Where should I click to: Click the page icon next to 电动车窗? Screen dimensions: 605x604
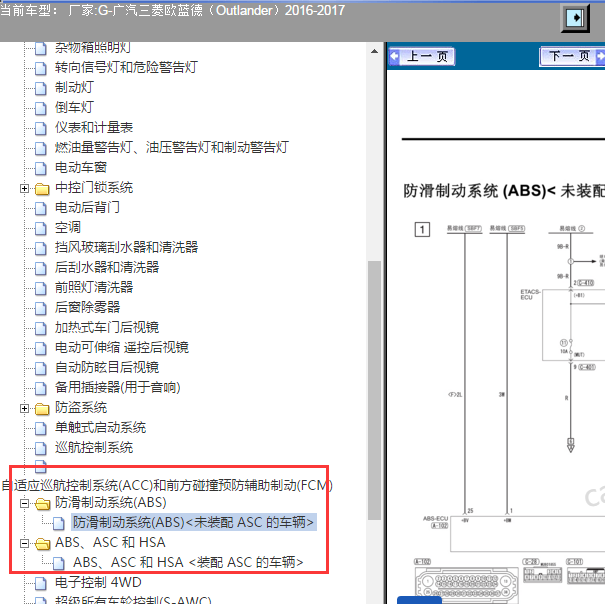[x=41, y=168]
